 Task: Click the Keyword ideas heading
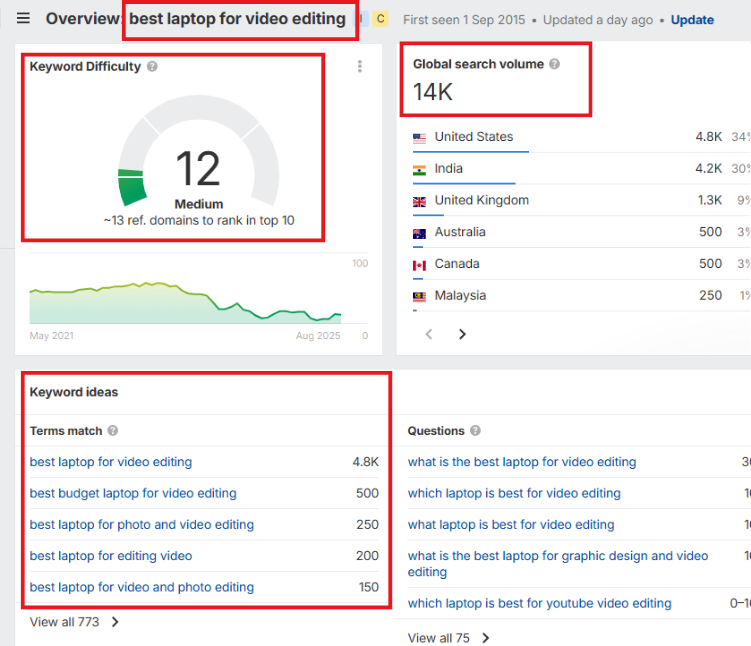point(74,392)
